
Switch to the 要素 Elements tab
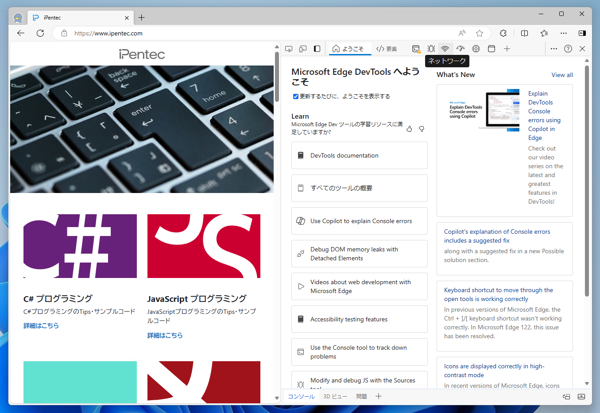point(386,49)
